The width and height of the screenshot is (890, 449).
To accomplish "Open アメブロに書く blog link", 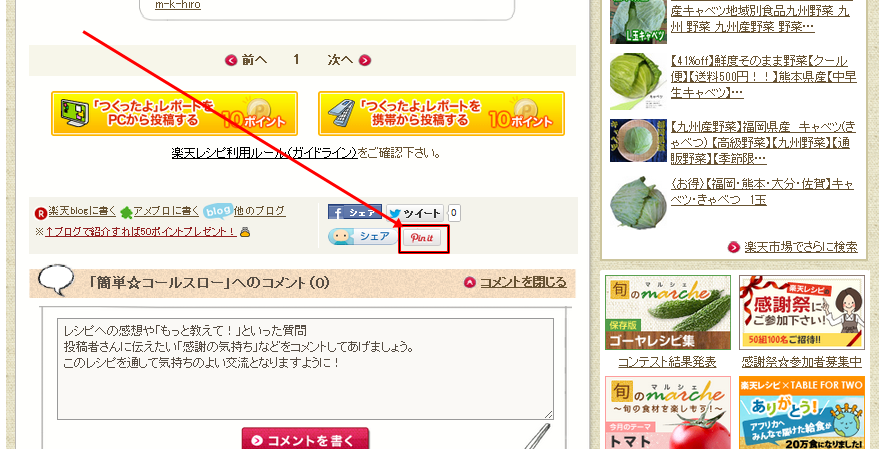I will pyautogui.click(x=159, y=211).
